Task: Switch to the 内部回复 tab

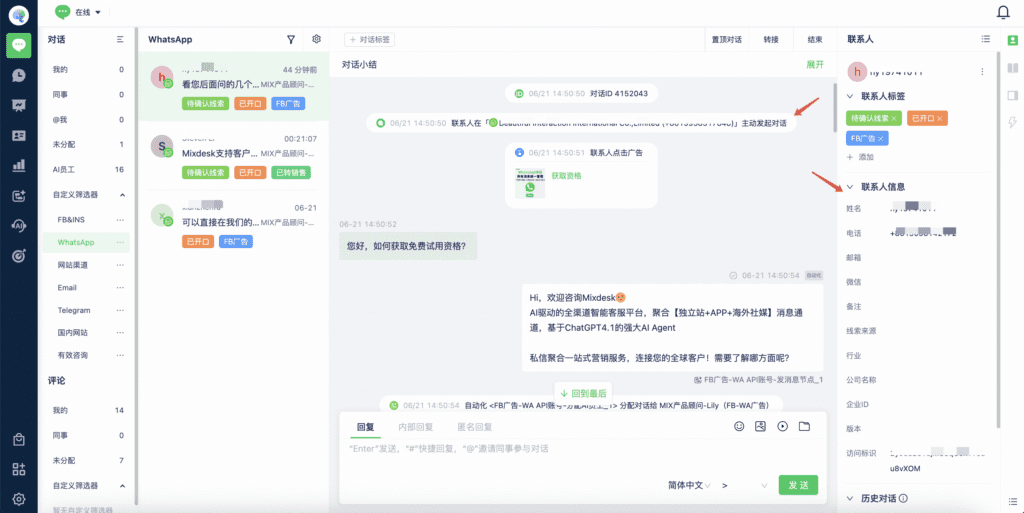Action: click(416, 427)
